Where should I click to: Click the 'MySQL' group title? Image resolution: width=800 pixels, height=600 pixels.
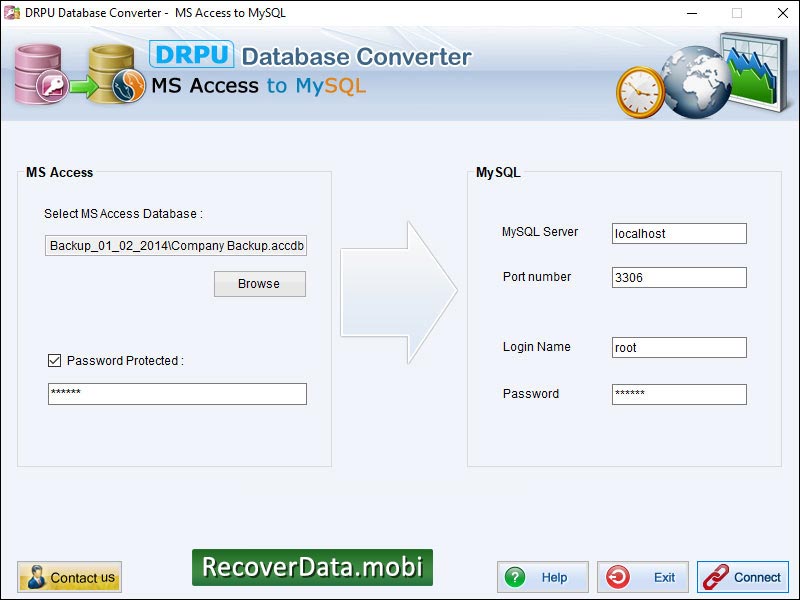point(498,172)
